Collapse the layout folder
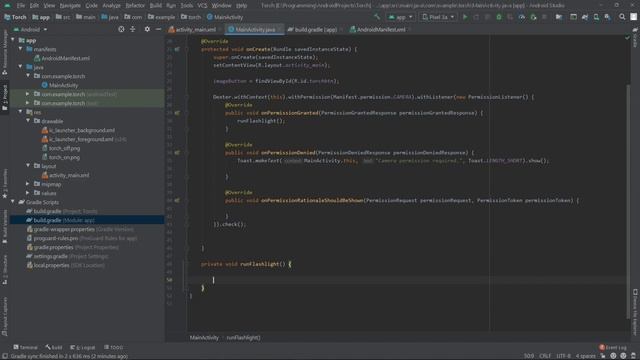This screenshot has width=640, height=360. [28, 166]
